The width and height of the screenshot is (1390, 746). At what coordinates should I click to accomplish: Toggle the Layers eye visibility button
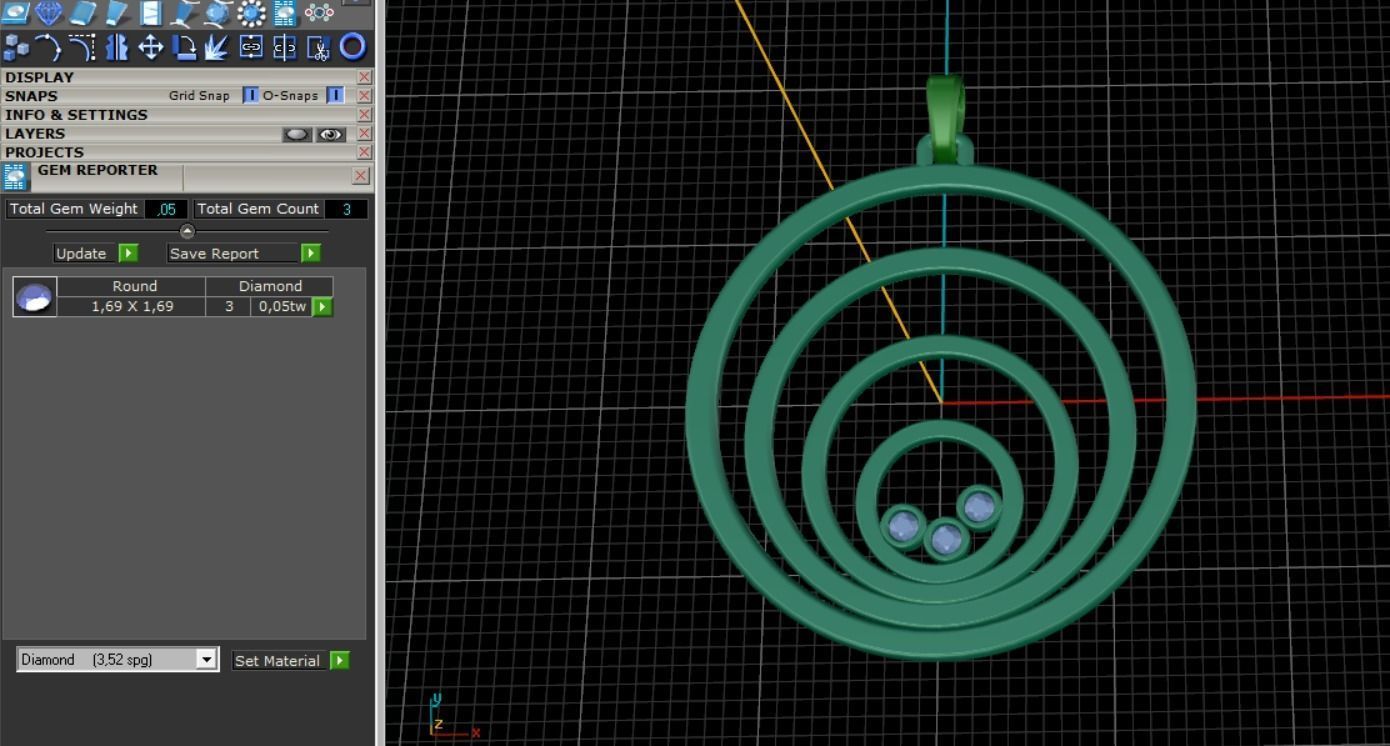point(331,134)
